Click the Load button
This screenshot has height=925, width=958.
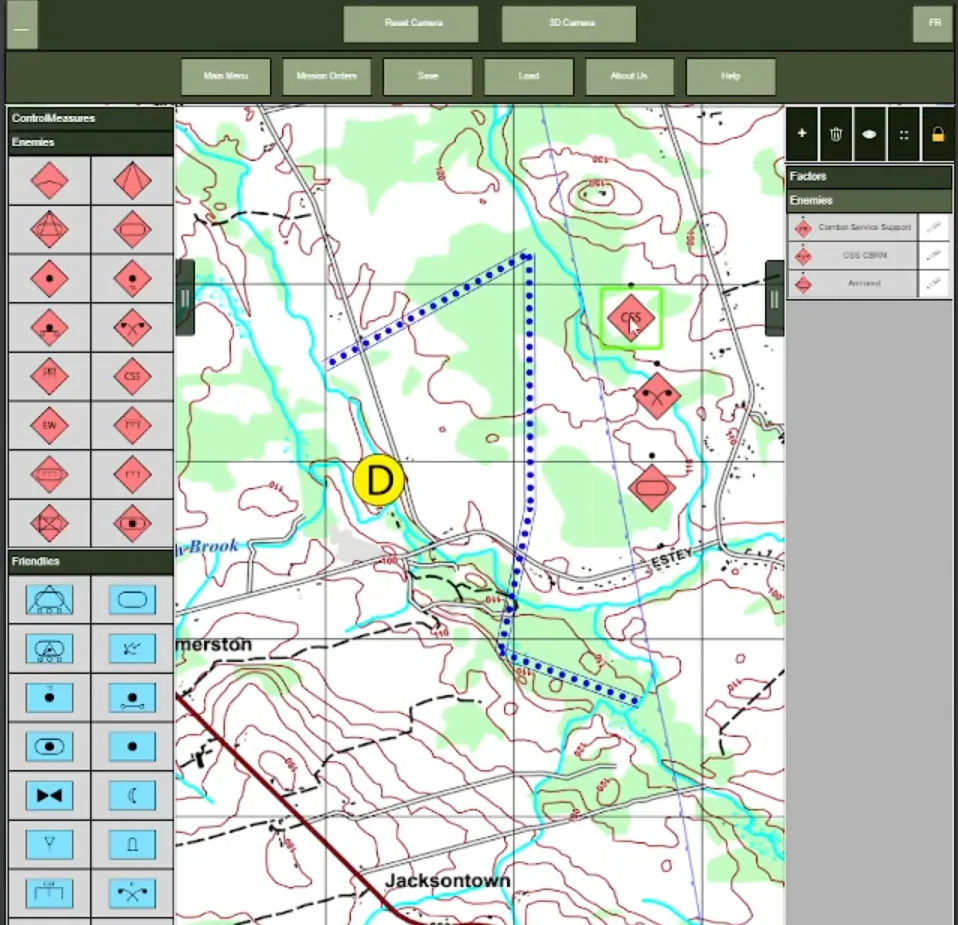coord(528,76)
